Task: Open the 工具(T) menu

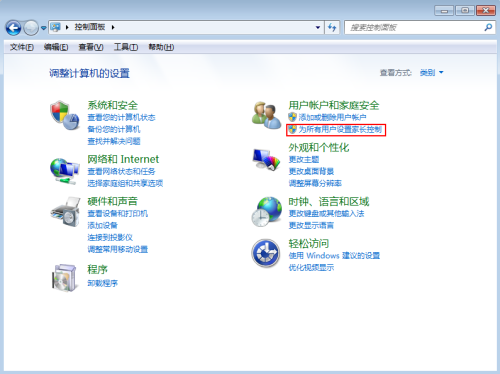Action: point(126,47)
